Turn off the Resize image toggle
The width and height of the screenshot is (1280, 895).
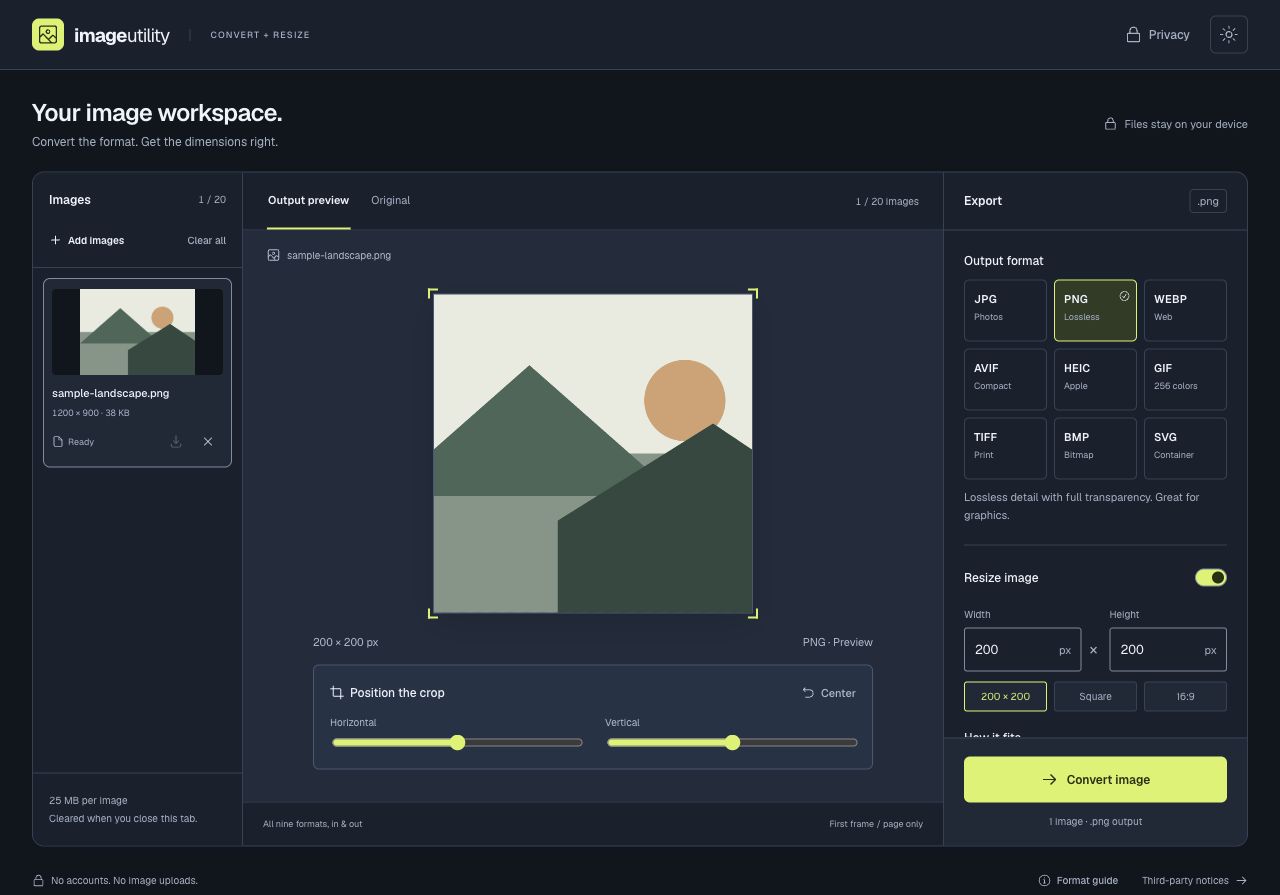pyautogui.click(x=1211, y=578)
